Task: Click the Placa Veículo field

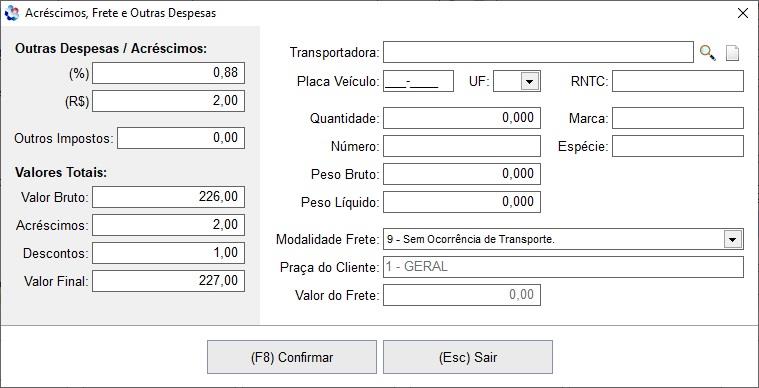Action: pos(418,81)
